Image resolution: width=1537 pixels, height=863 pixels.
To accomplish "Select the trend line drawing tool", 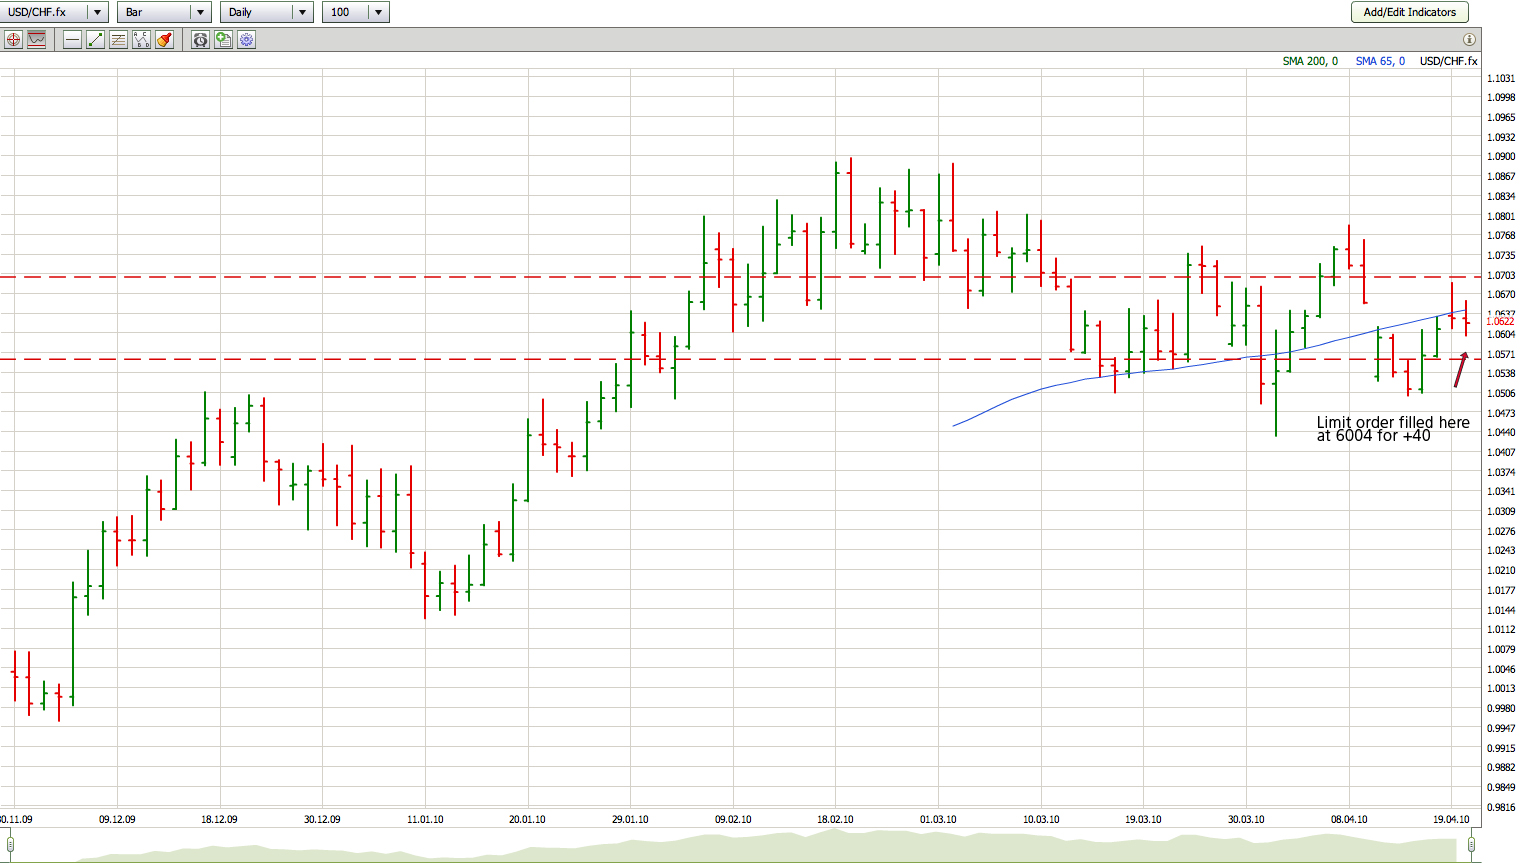I will (x=95, y=40).
